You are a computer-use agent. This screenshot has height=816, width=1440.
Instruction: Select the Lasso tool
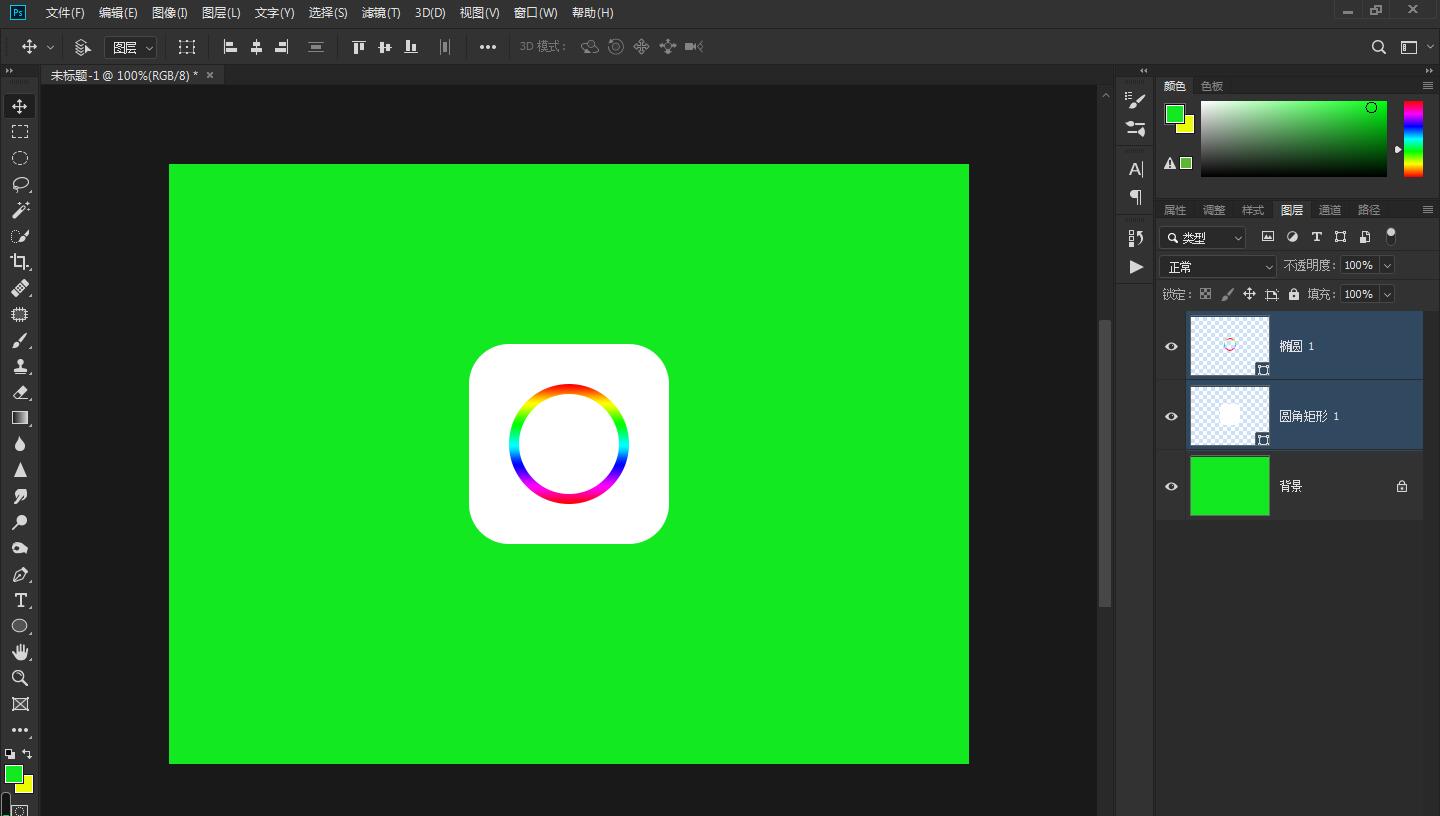(19, 184)
